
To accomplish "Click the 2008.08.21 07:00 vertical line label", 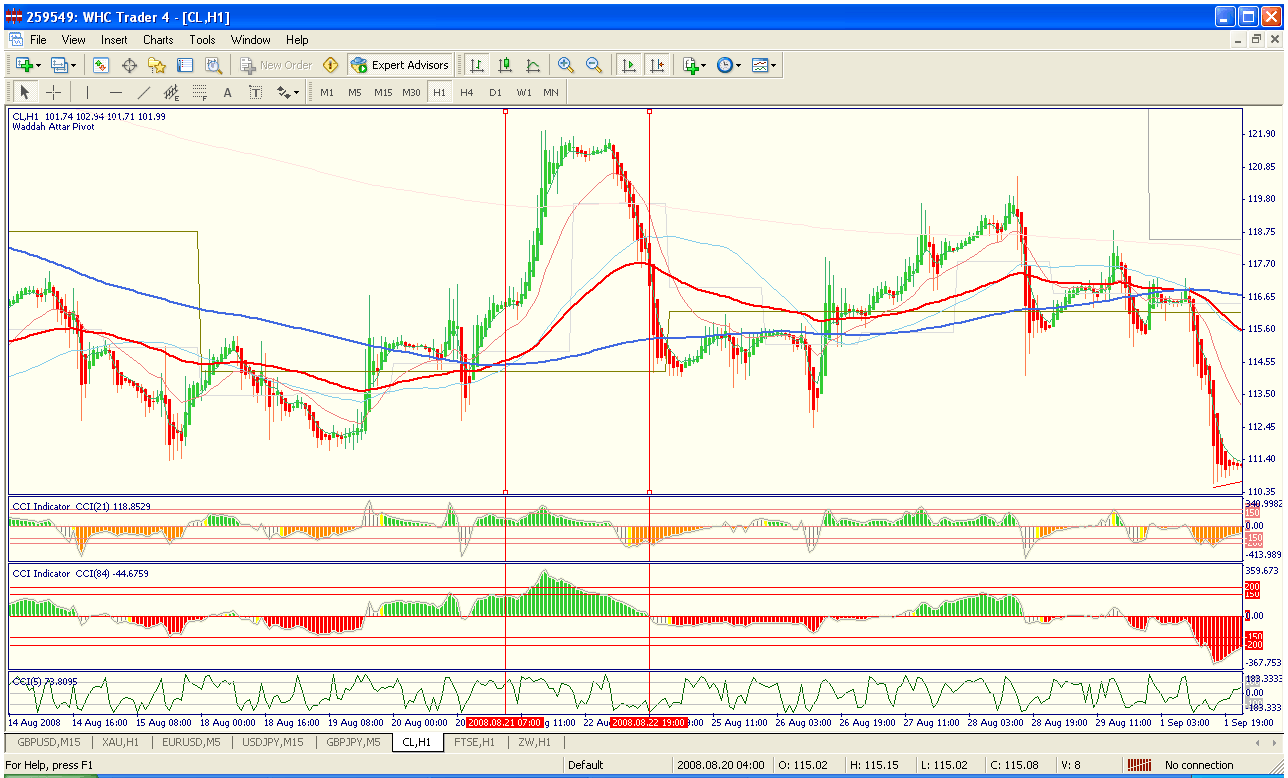I will [505, 722].
